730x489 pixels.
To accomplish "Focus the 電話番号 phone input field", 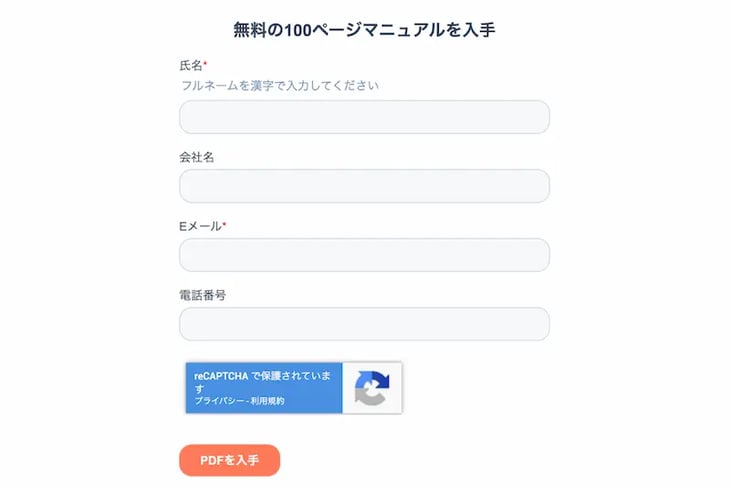I will point(364,324).
